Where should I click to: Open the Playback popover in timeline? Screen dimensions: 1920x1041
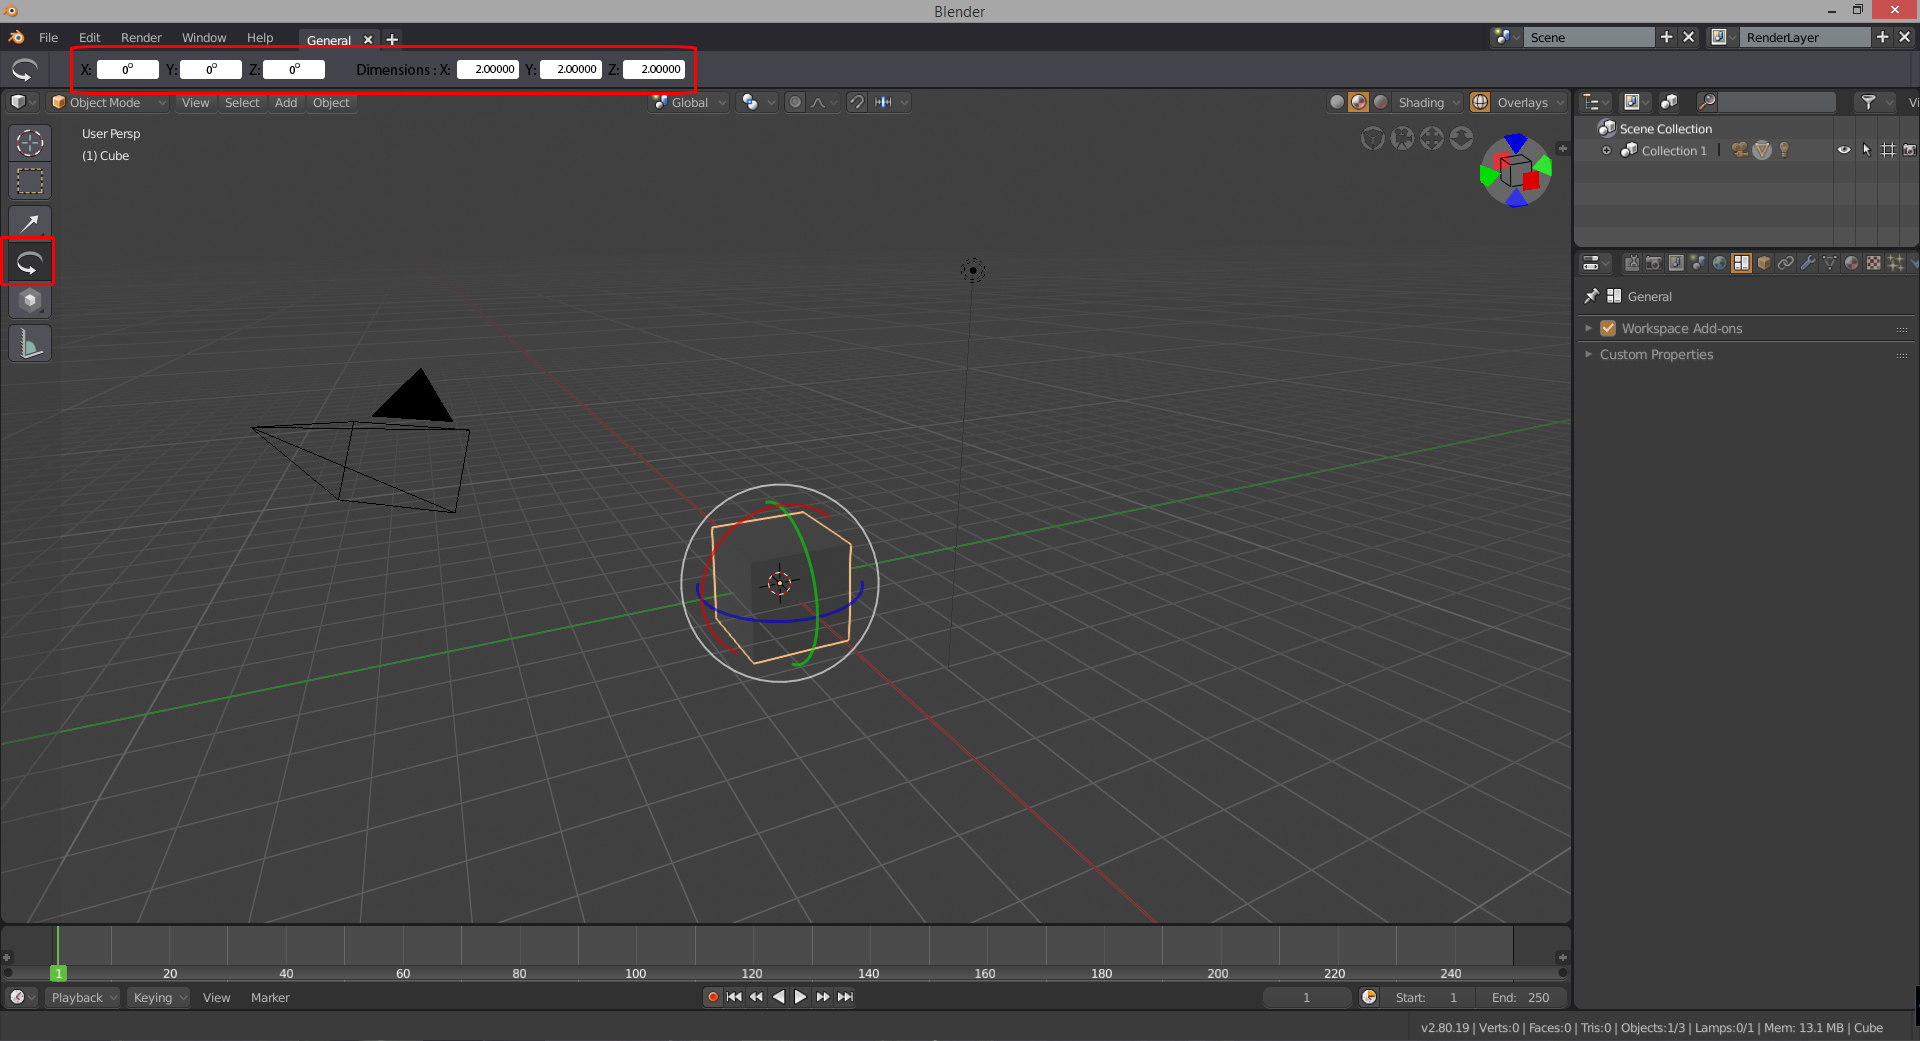(82, 997)
